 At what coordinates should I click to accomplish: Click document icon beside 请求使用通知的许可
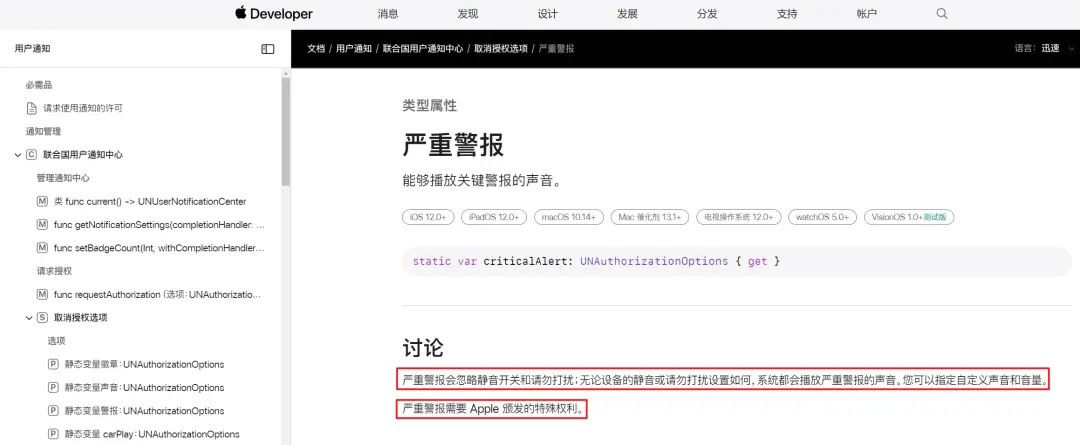(31, 108)
